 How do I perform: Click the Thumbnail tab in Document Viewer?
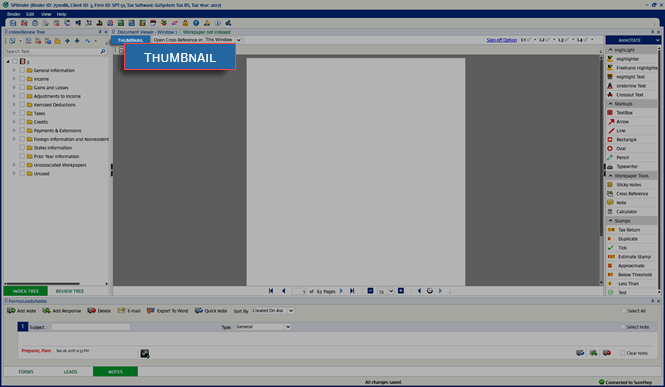(130, 40)
